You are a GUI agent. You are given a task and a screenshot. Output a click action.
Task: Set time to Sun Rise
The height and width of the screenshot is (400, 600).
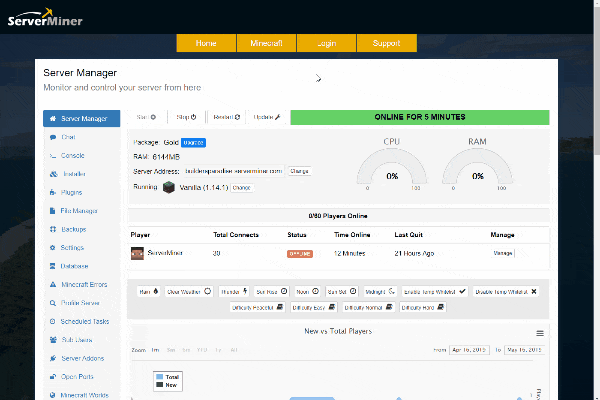(271, 292)
